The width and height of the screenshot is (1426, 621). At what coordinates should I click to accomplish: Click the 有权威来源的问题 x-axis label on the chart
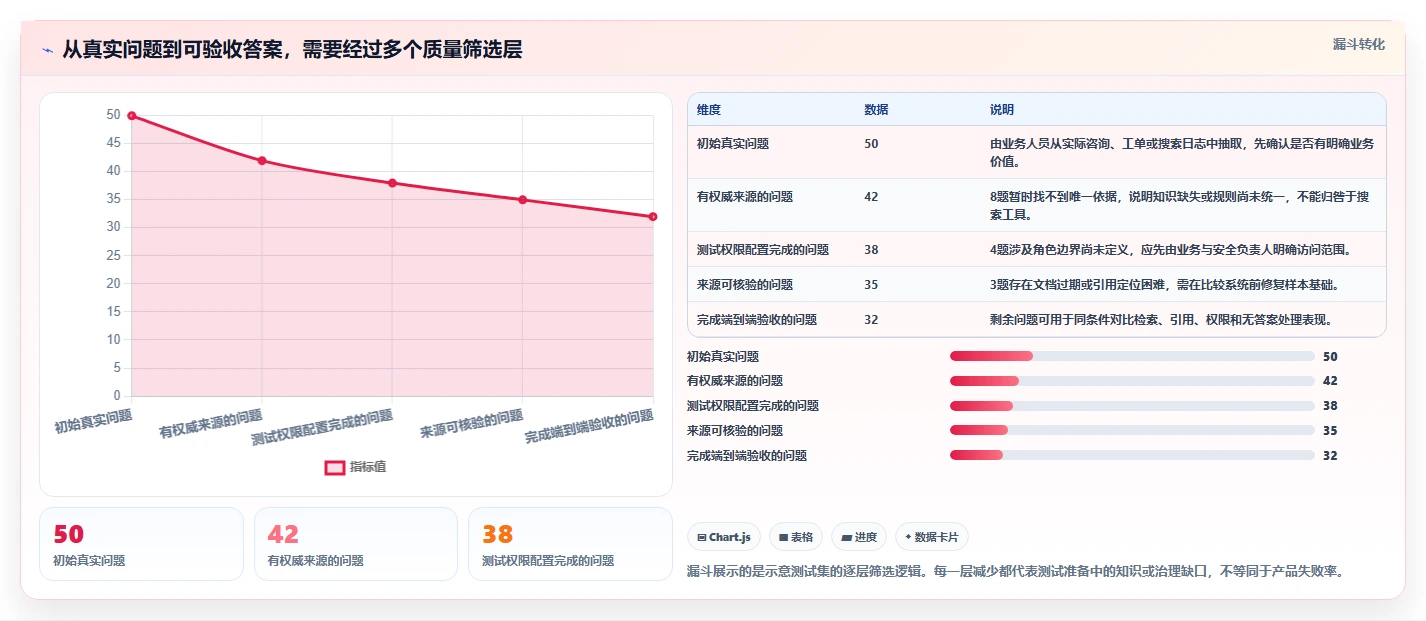coord(211,424)
